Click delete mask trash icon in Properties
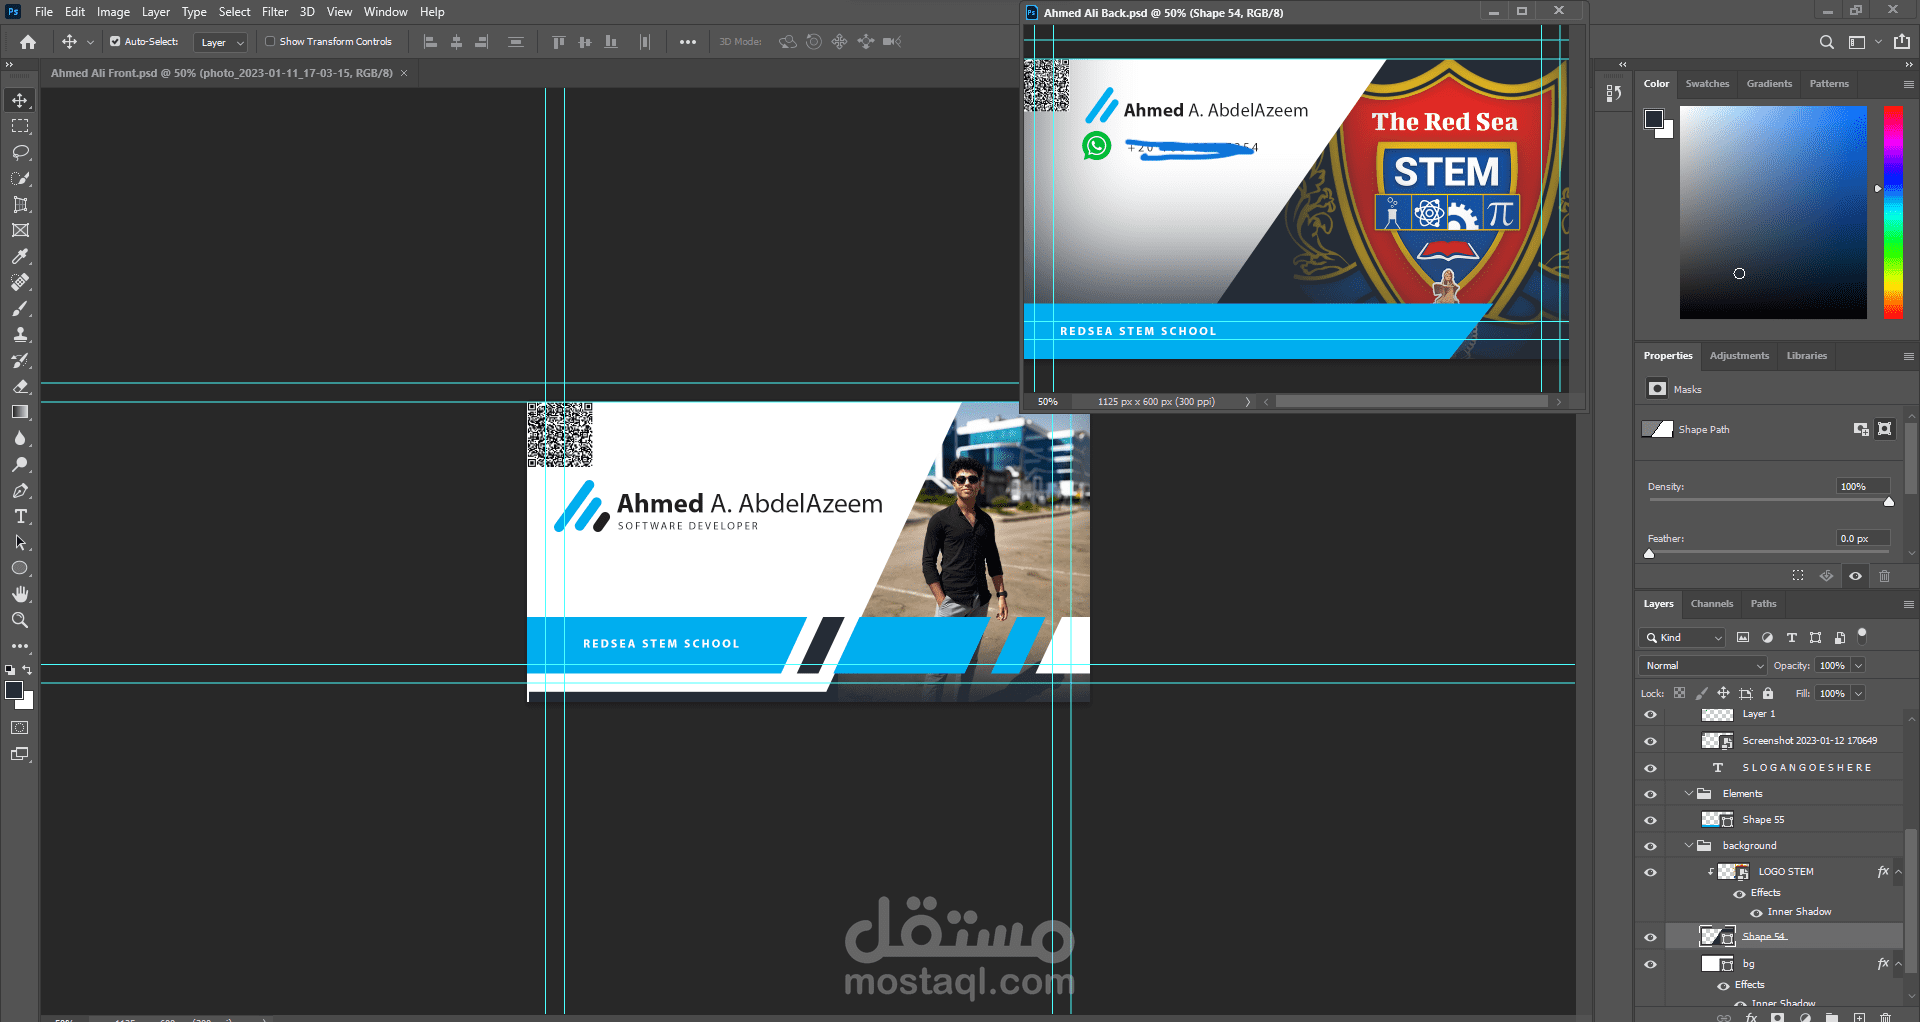The image size is (1920, 1022). [x=1884, y=576]
